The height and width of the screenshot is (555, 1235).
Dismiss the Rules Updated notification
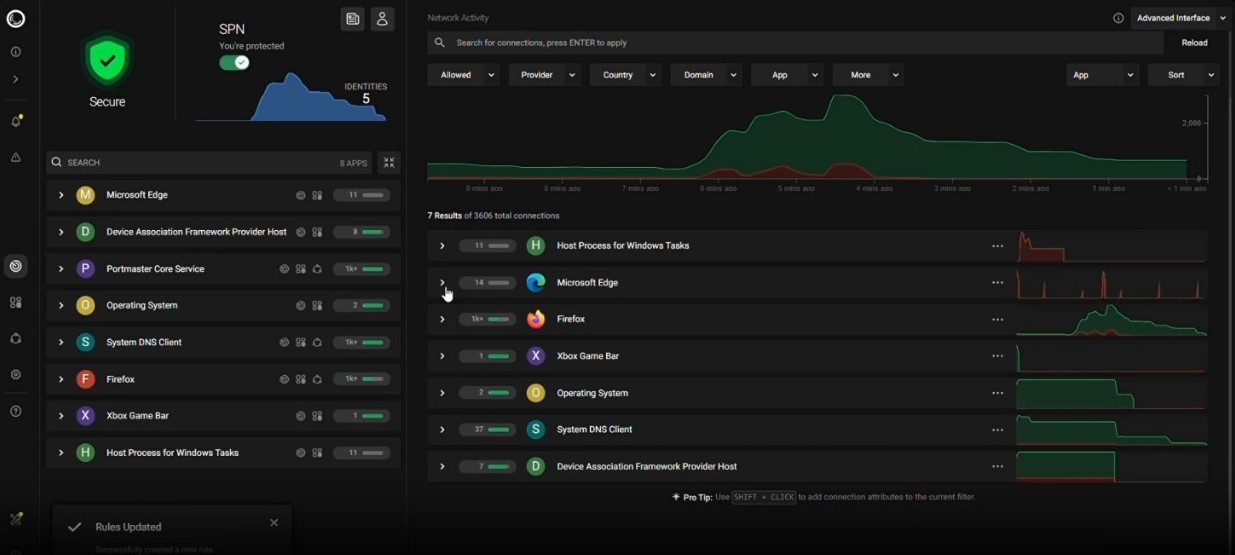[274, 522]
